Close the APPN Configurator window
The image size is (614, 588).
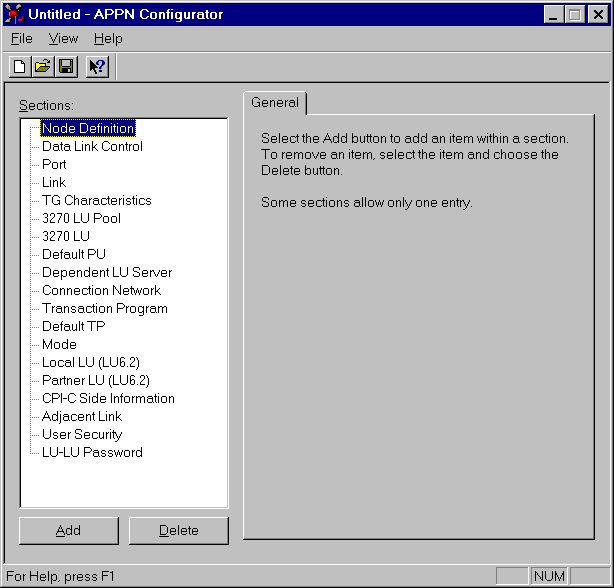(598, 15)
